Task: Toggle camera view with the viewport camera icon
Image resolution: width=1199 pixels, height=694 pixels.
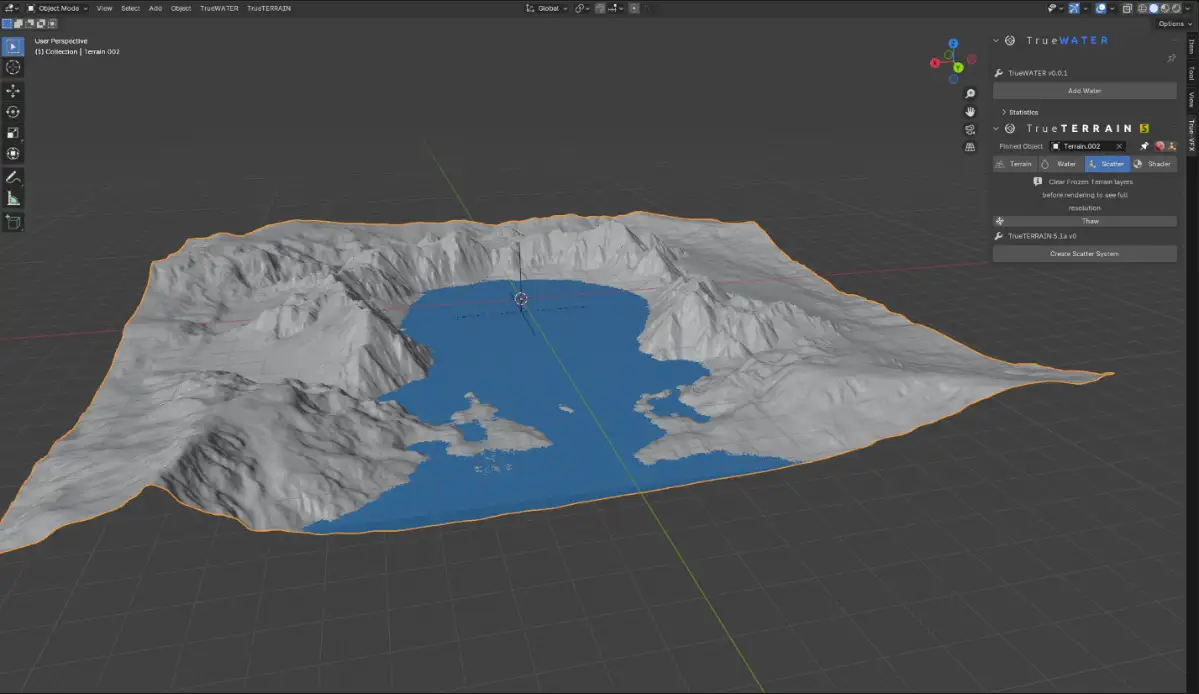Action: click(x=970, y=129)
